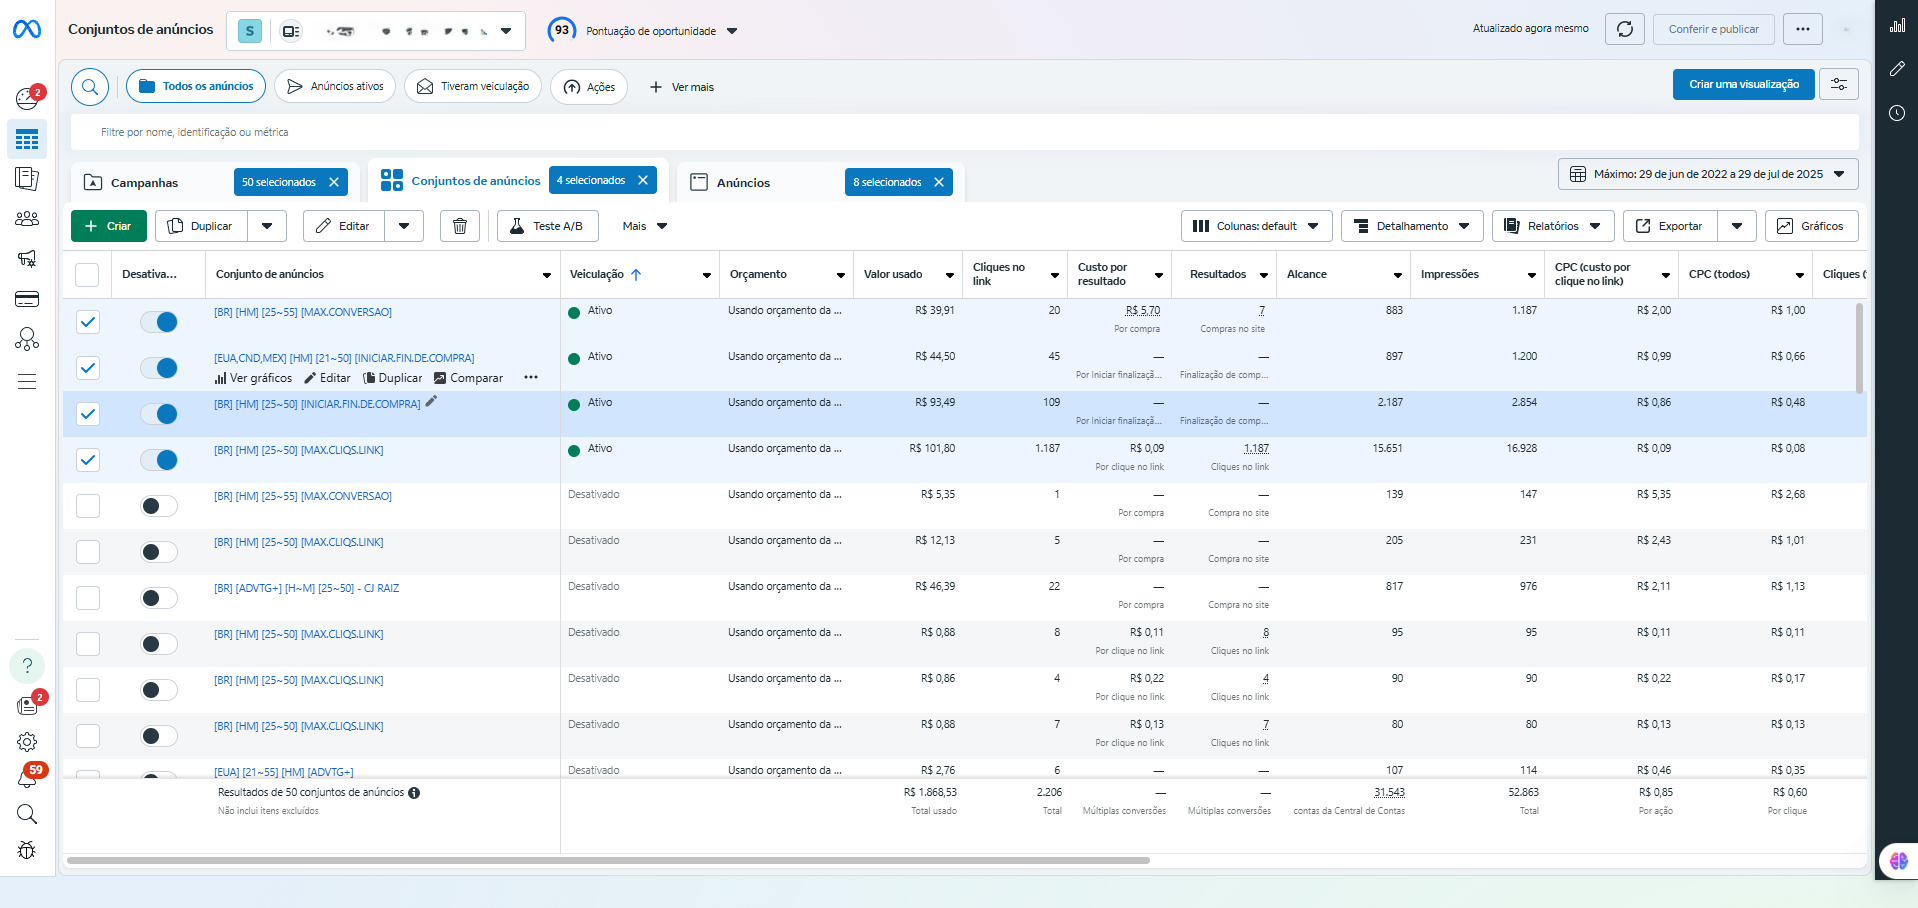Image resolution: width=1918 pixels, height=908 pixels.
Task: Delete selected items with trash icon
Action: pyautogui.click(x=460, y=226)
